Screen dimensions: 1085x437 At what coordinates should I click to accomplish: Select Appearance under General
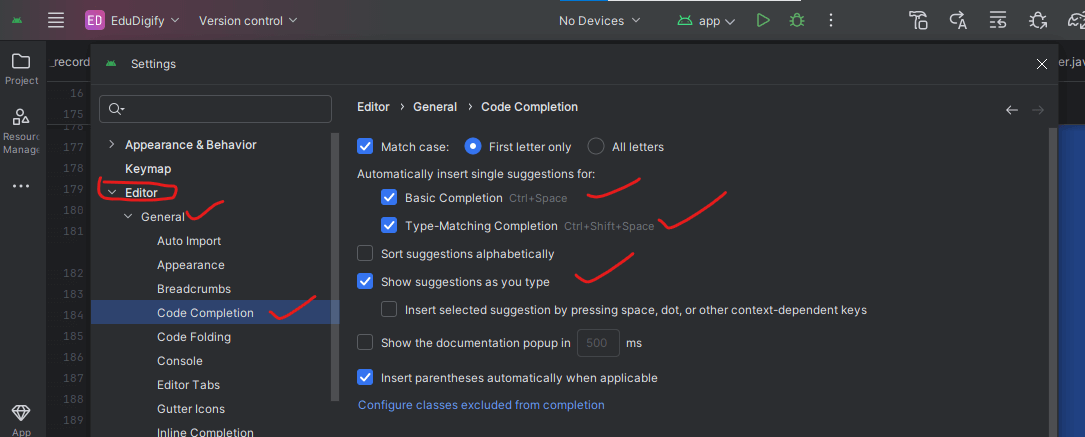point(190,265)
